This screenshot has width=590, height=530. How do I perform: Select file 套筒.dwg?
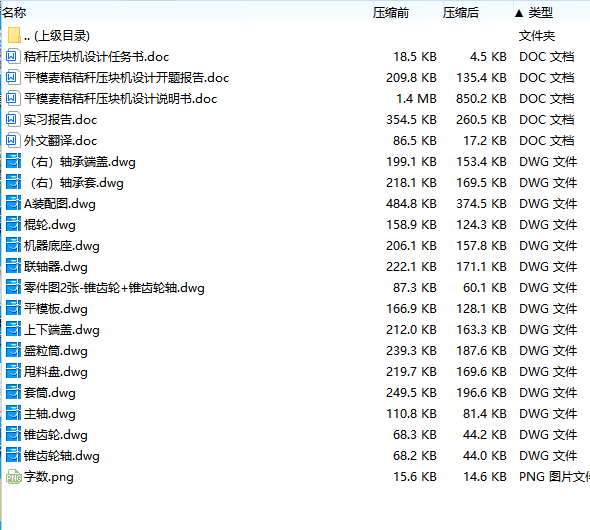50,393
